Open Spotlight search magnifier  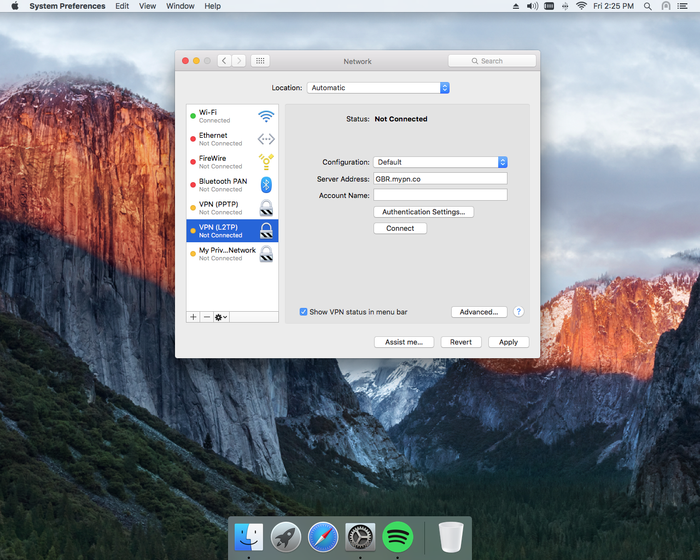click(647, 6)
